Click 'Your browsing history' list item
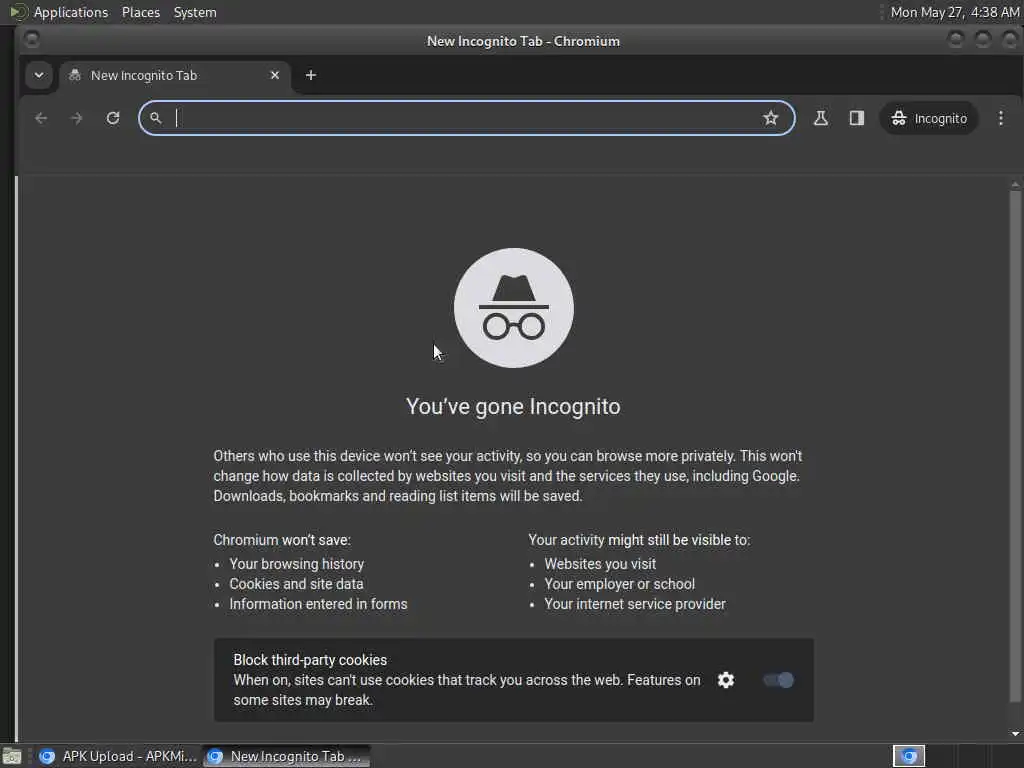1024x768 pixels. (296, 564)
